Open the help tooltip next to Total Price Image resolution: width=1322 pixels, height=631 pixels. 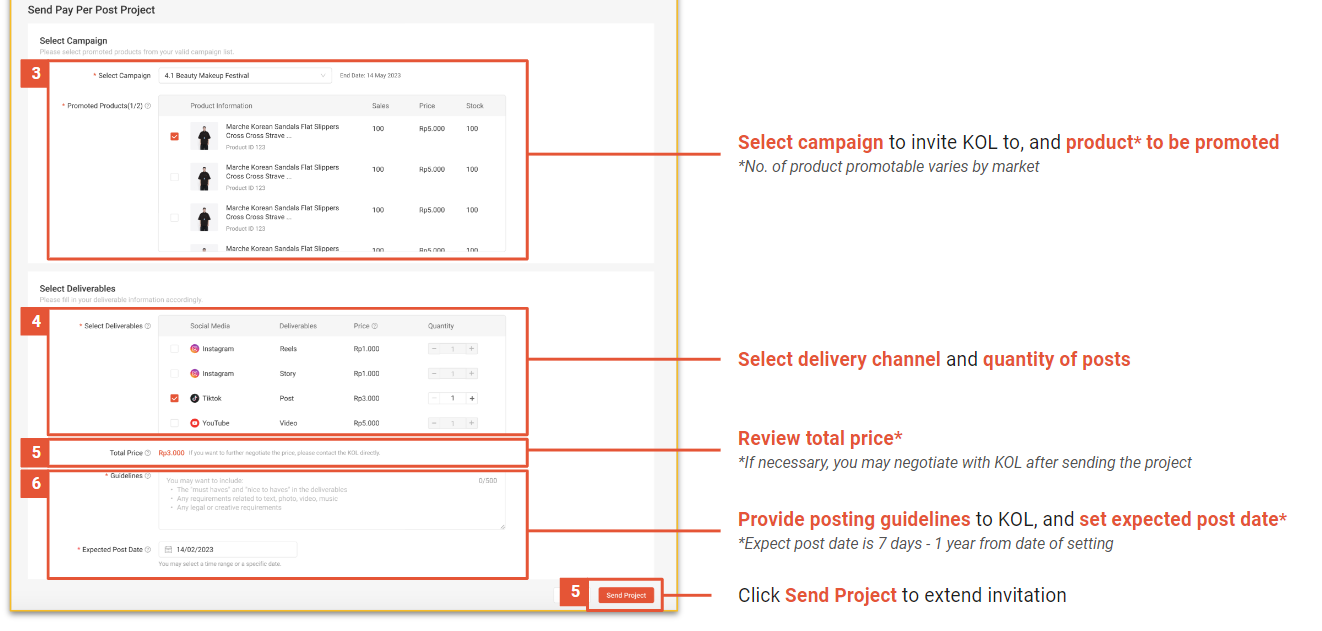coord(148,451)
